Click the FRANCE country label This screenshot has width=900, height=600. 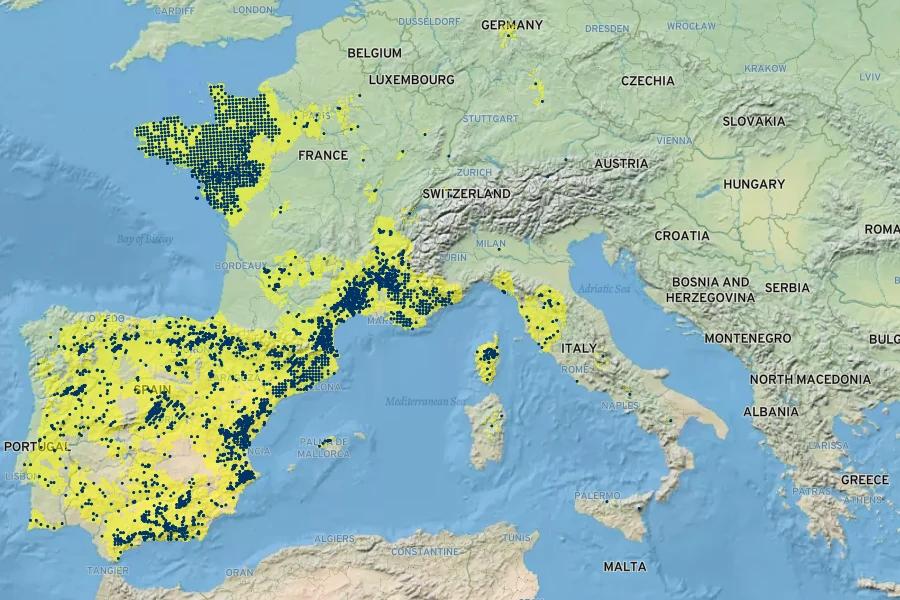(323, 155)
